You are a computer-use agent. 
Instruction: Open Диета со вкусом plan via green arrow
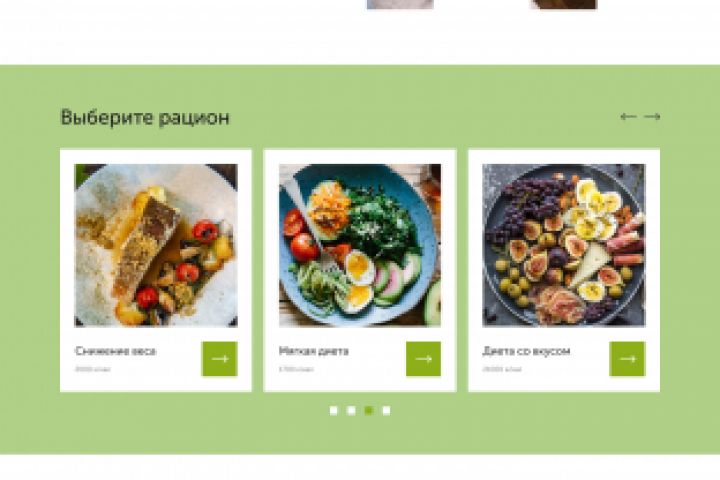(x=627, y=359)
